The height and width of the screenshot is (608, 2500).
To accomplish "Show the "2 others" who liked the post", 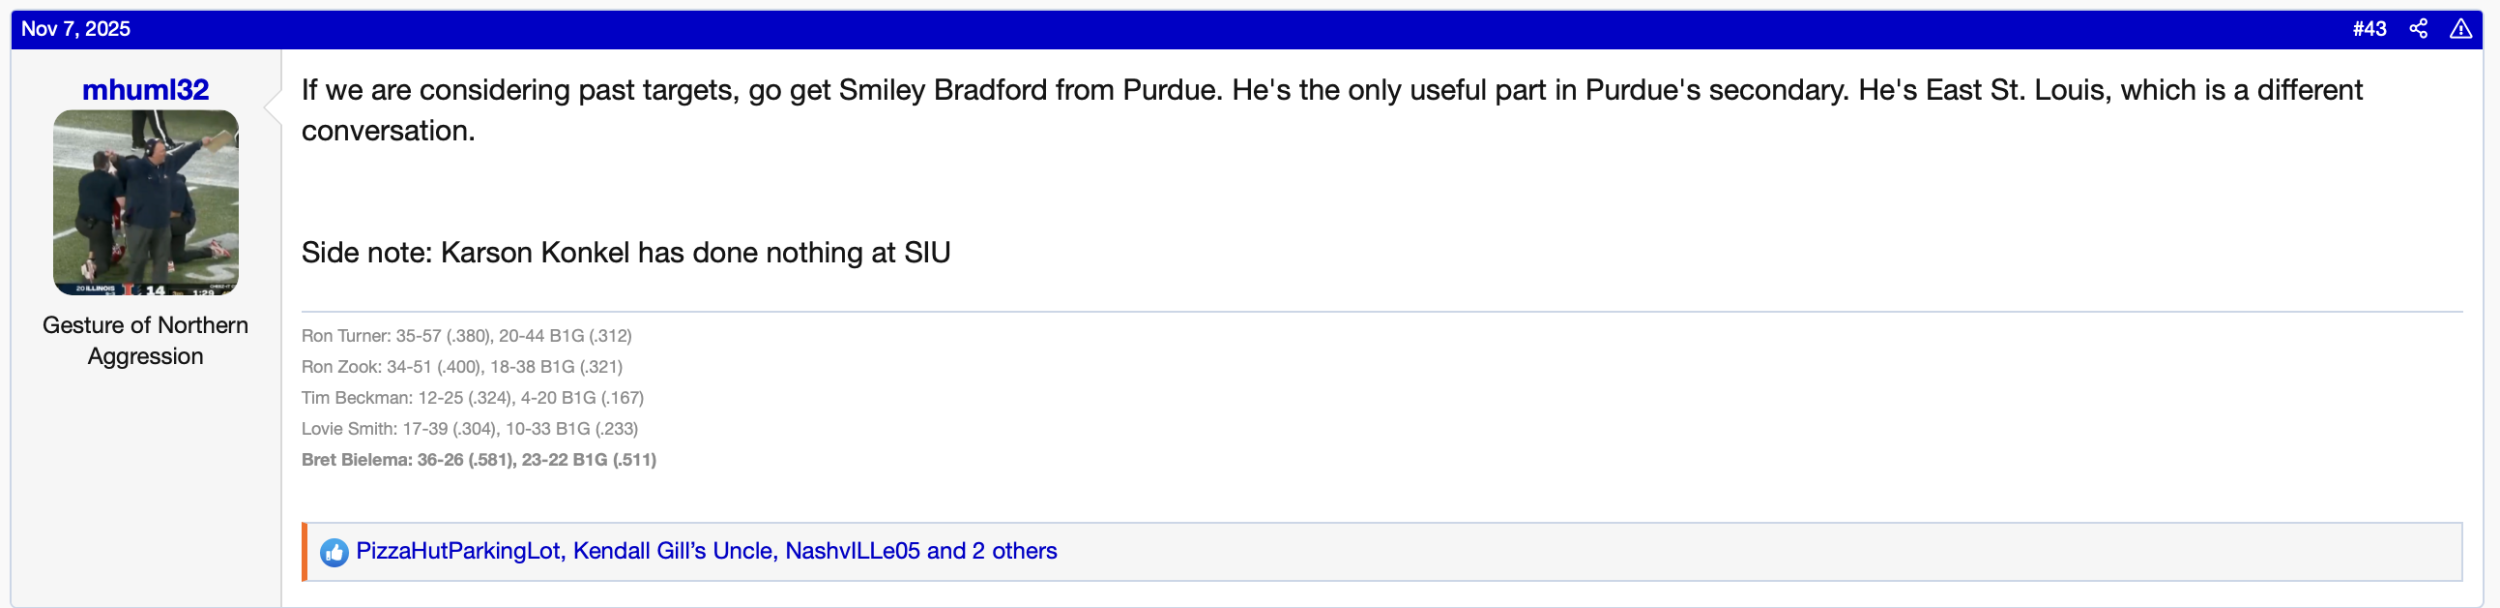I will click(1014, 551).
